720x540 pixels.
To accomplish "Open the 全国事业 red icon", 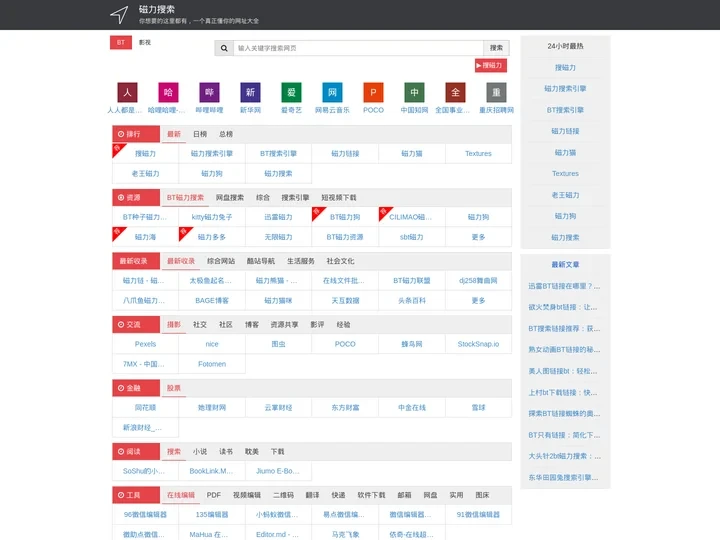I will pos(455,92).
